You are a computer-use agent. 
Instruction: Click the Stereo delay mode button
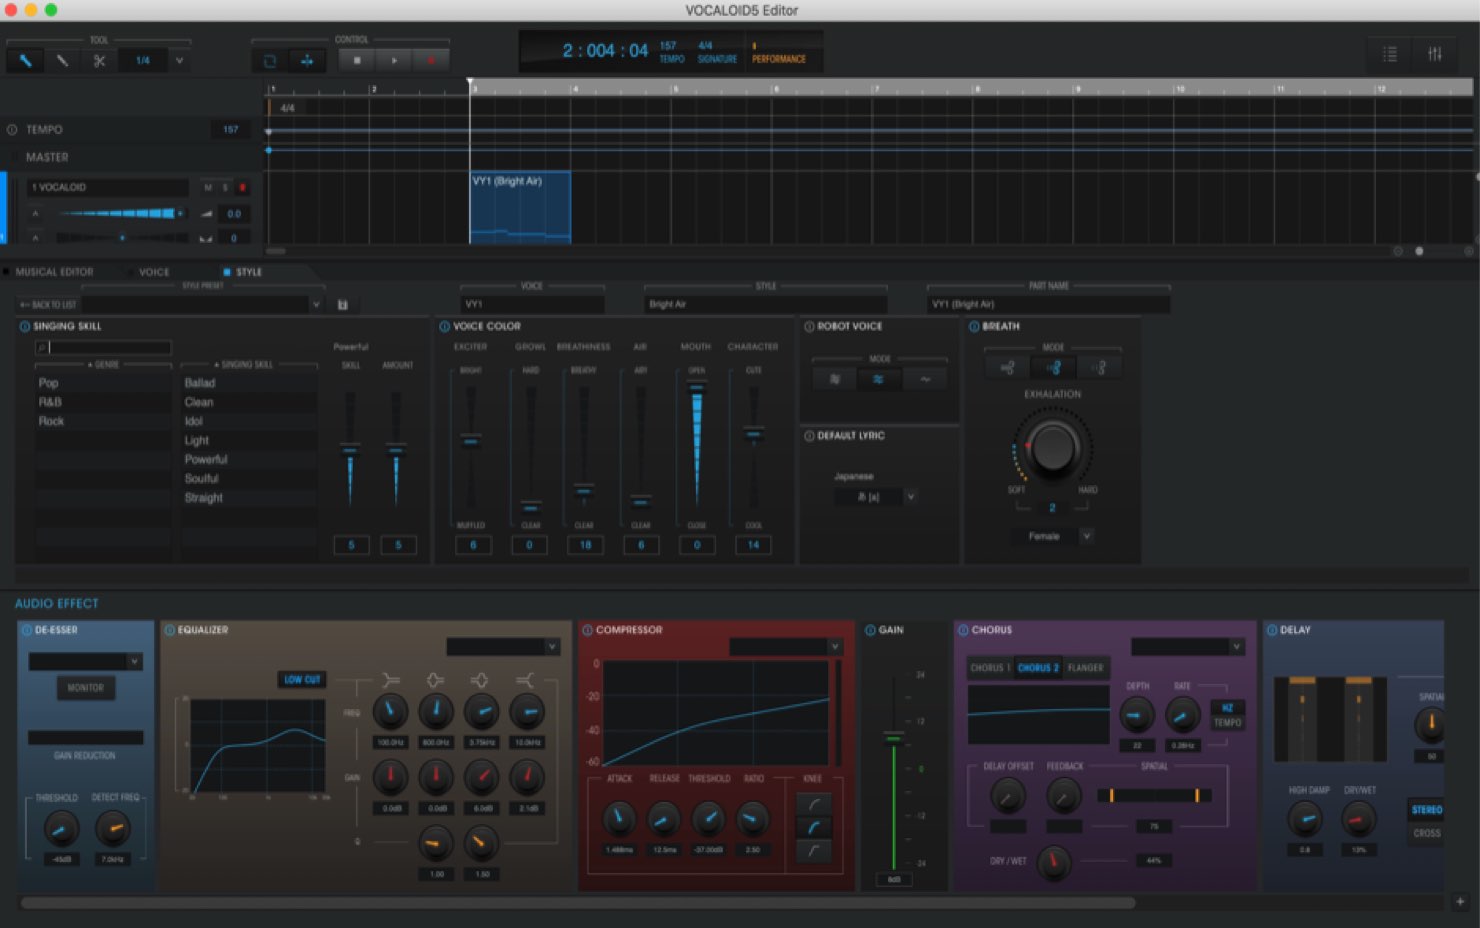(x=1427, y=810)
